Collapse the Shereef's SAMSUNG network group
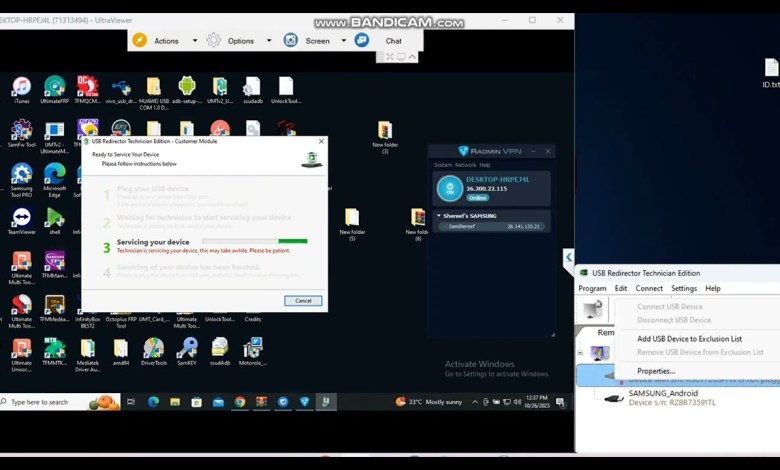780x470 pixels. pos(439,216)
